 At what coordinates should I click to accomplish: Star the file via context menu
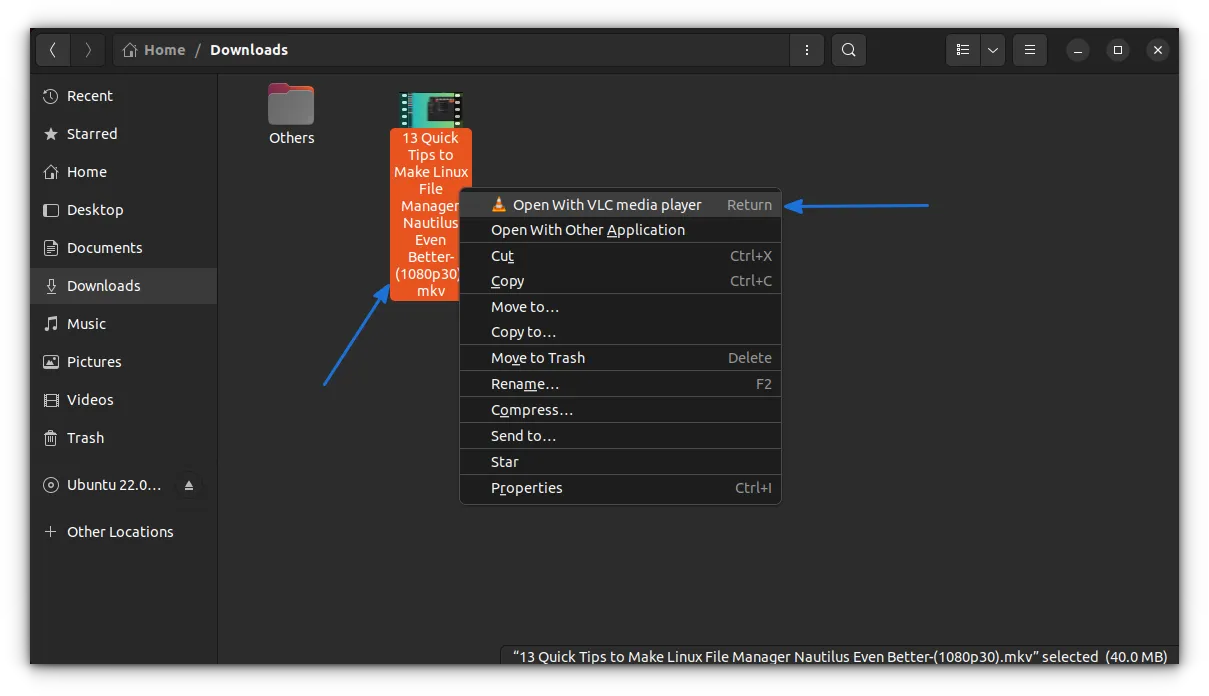pyautogui.click(x=505, y=462)
